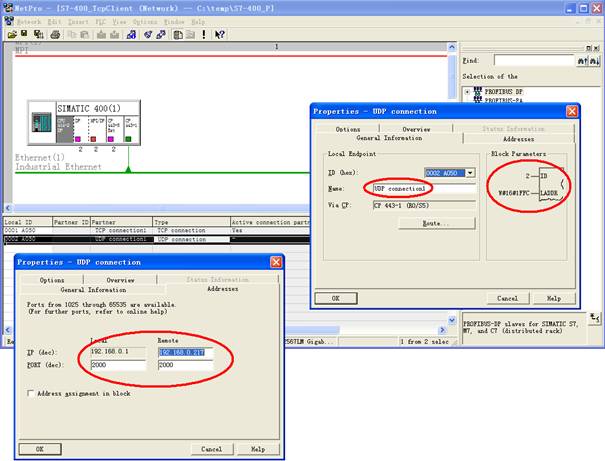
Task: Click the exclamation mark toolbar icon
Action: (204, 35)
